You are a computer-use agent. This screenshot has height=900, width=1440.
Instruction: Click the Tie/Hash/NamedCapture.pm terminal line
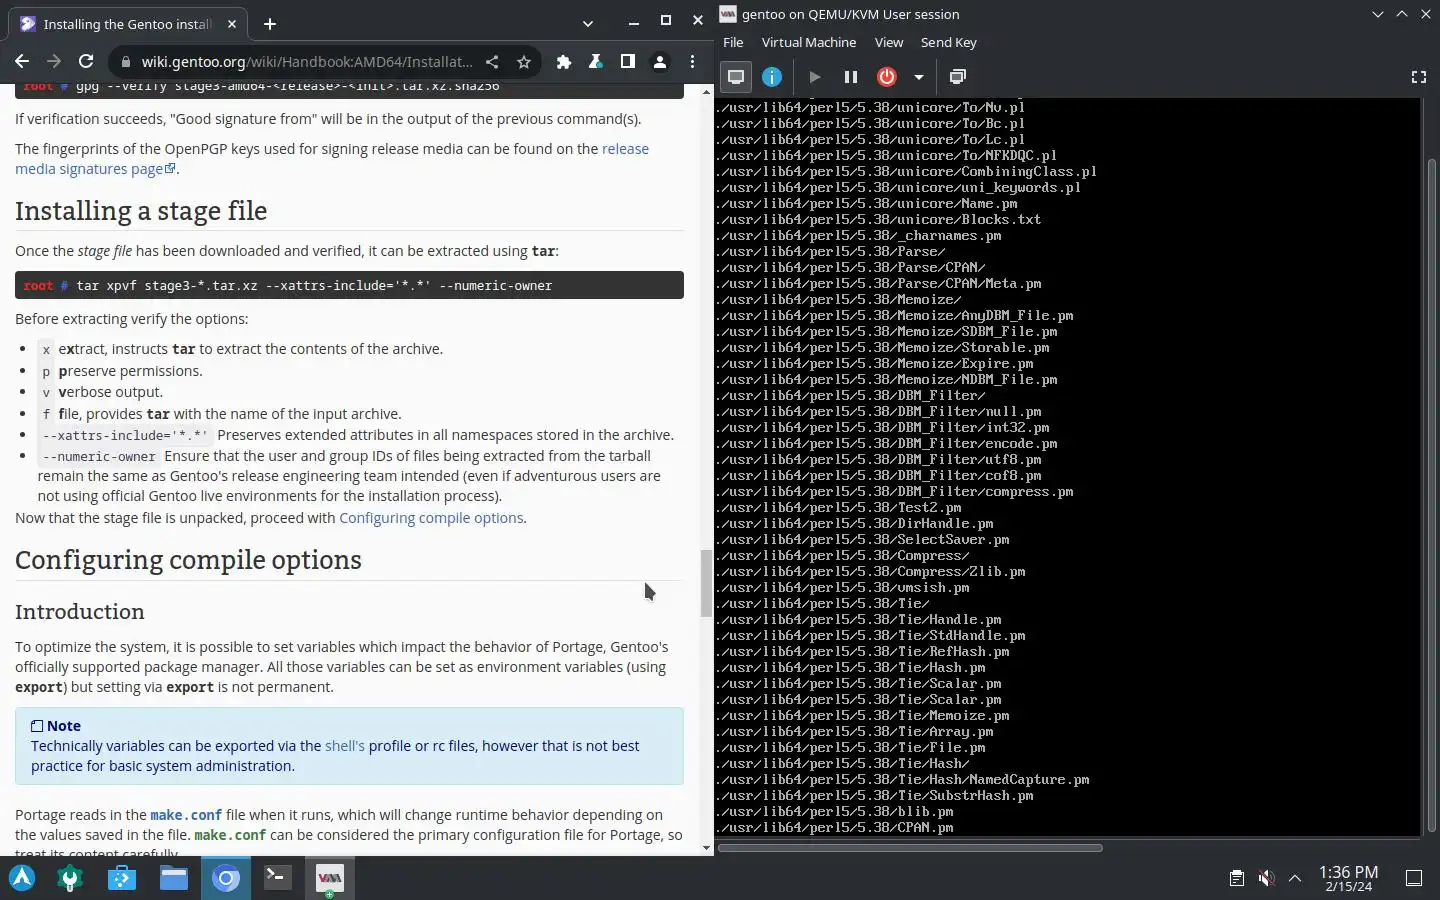pos(903,780)
